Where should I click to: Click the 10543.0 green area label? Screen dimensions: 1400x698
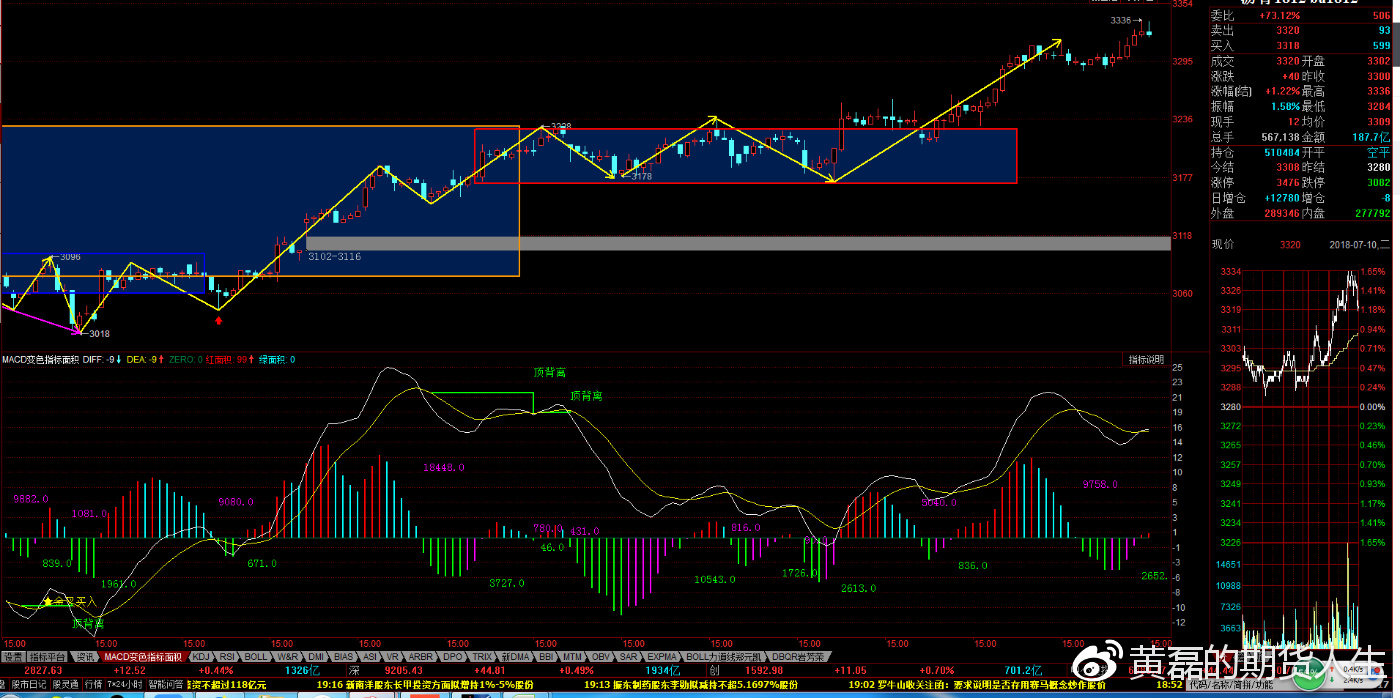click(x=715, y=579)
